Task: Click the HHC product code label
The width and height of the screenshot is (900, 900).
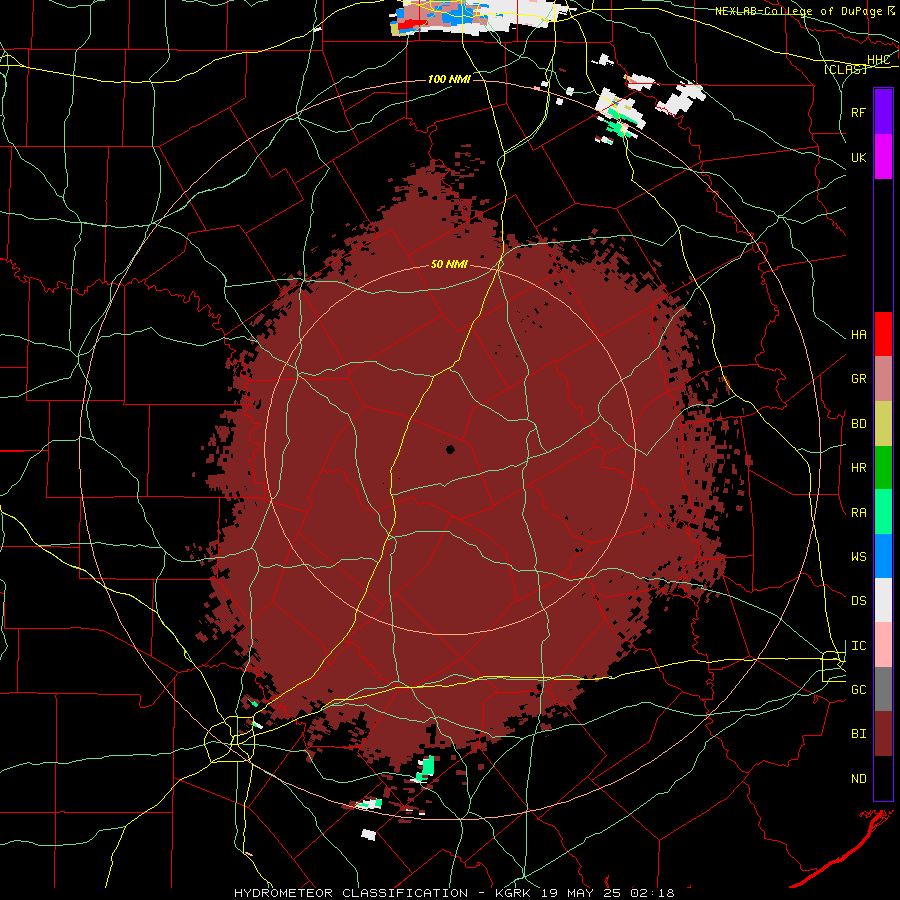Action: (878, 60)
